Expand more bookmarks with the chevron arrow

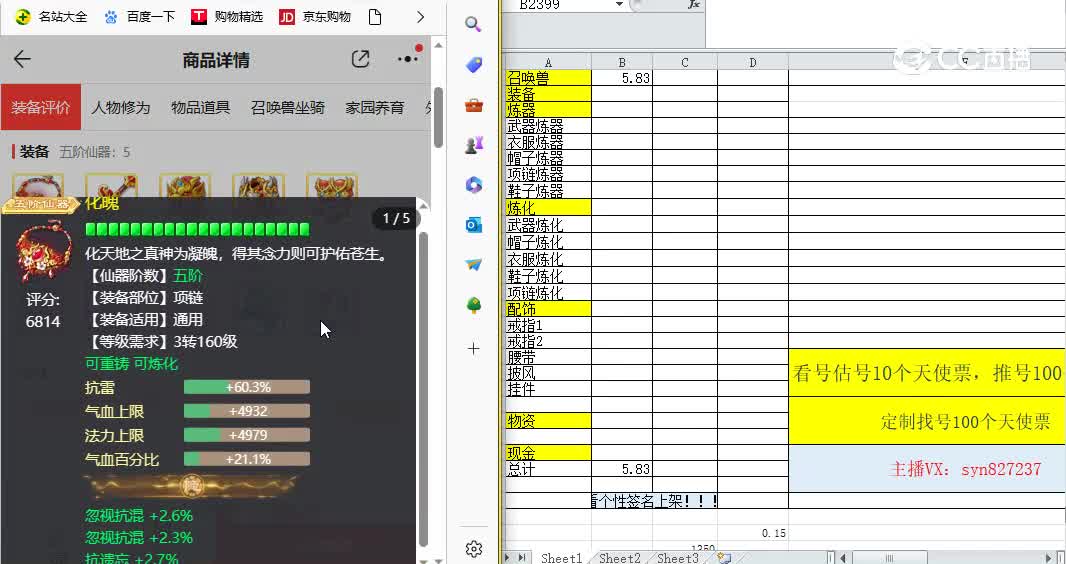(420, 17)
